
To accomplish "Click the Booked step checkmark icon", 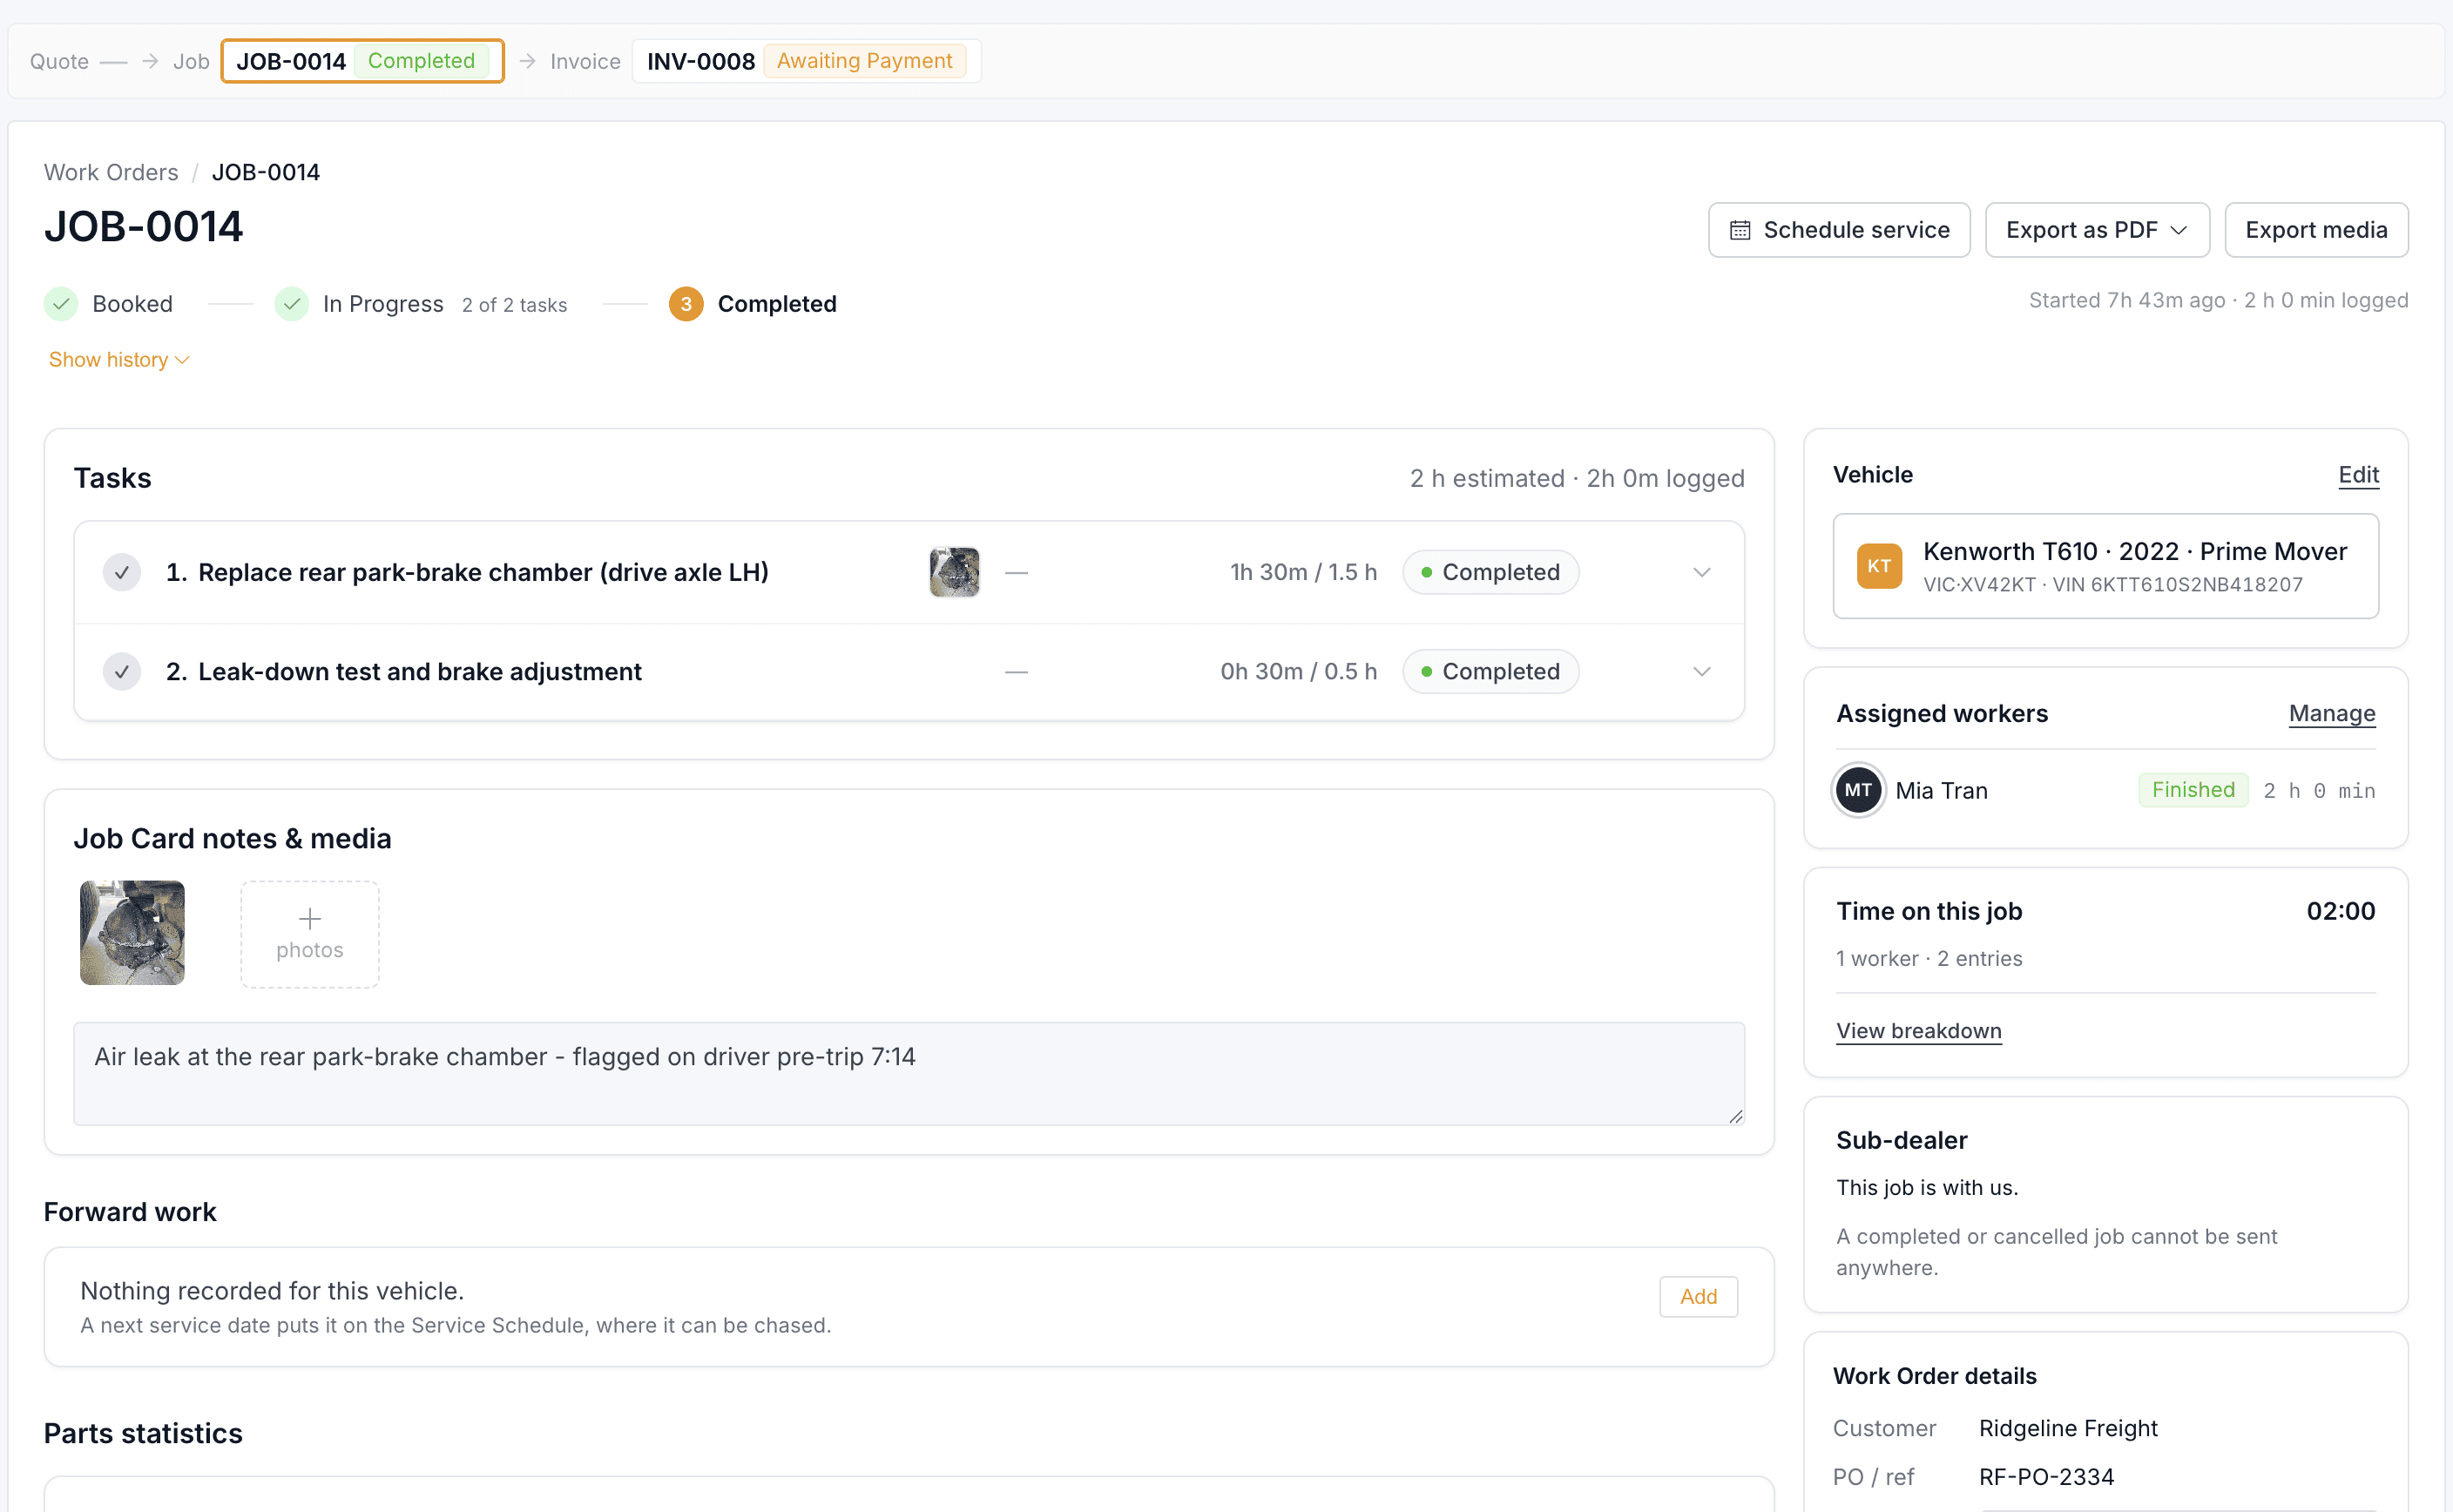I will 61,304.
